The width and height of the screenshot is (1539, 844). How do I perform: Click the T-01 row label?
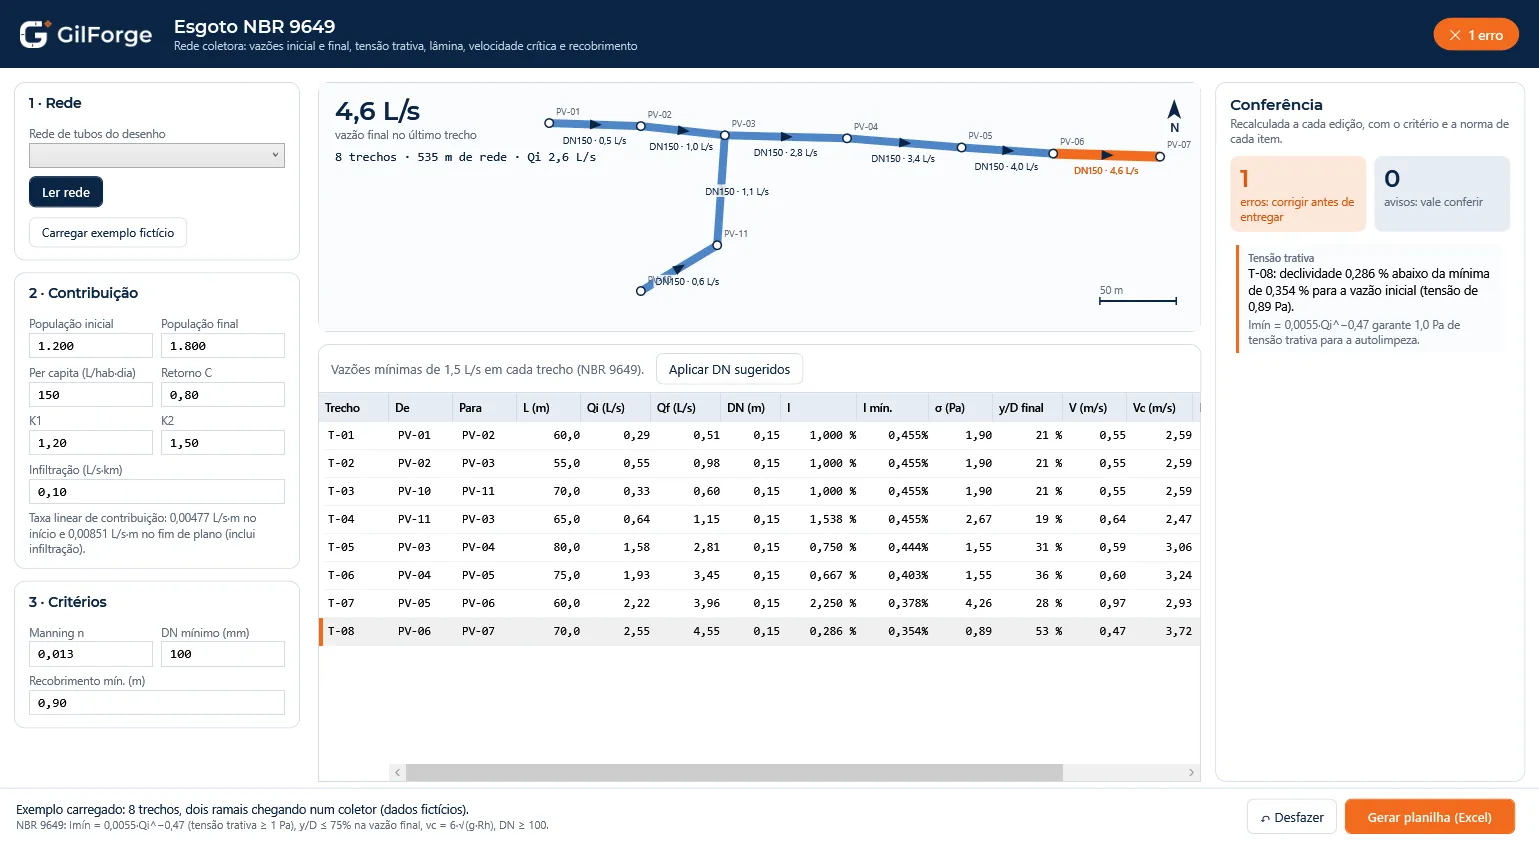(x=341, y=436)
